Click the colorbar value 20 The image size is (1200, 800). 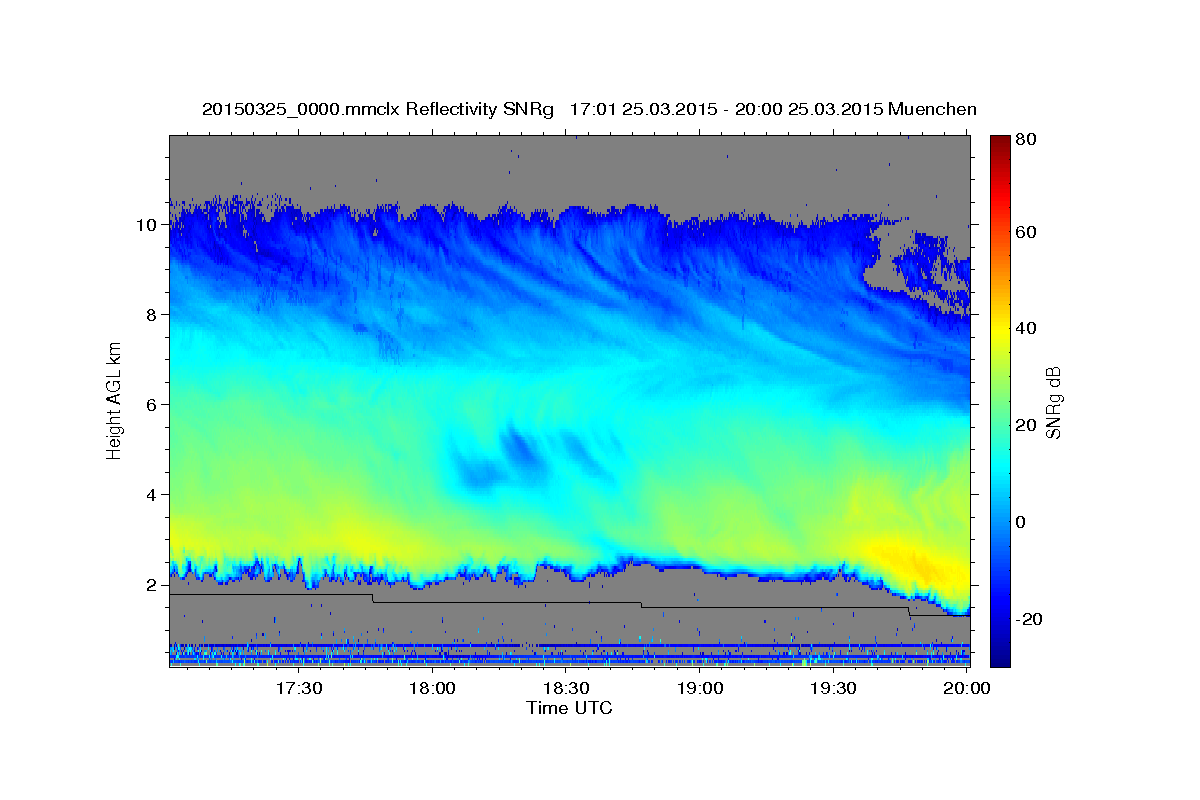tap(1025, 425)
